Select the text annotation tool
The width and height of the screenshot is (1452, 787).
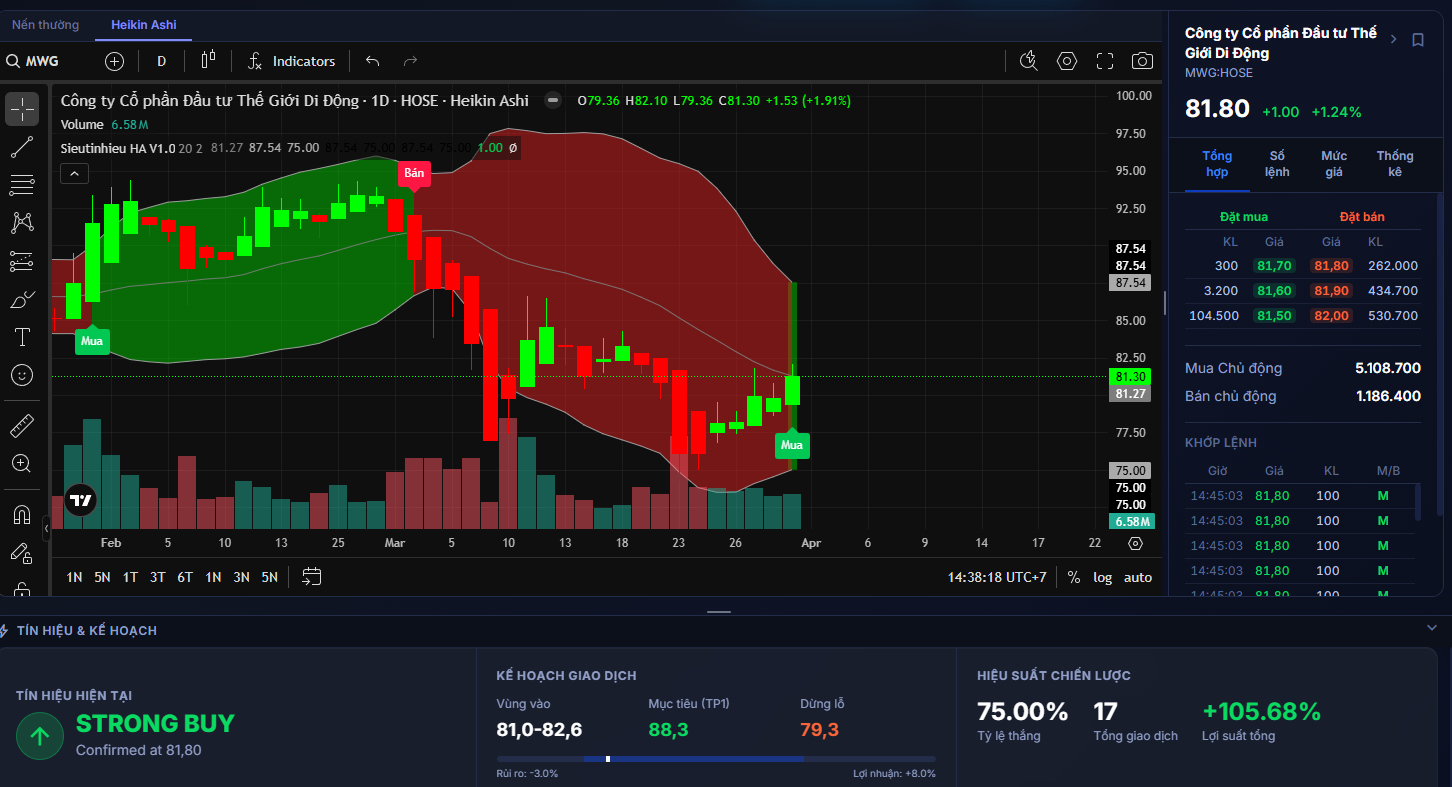pyautogui.click(x=22, y=337)
